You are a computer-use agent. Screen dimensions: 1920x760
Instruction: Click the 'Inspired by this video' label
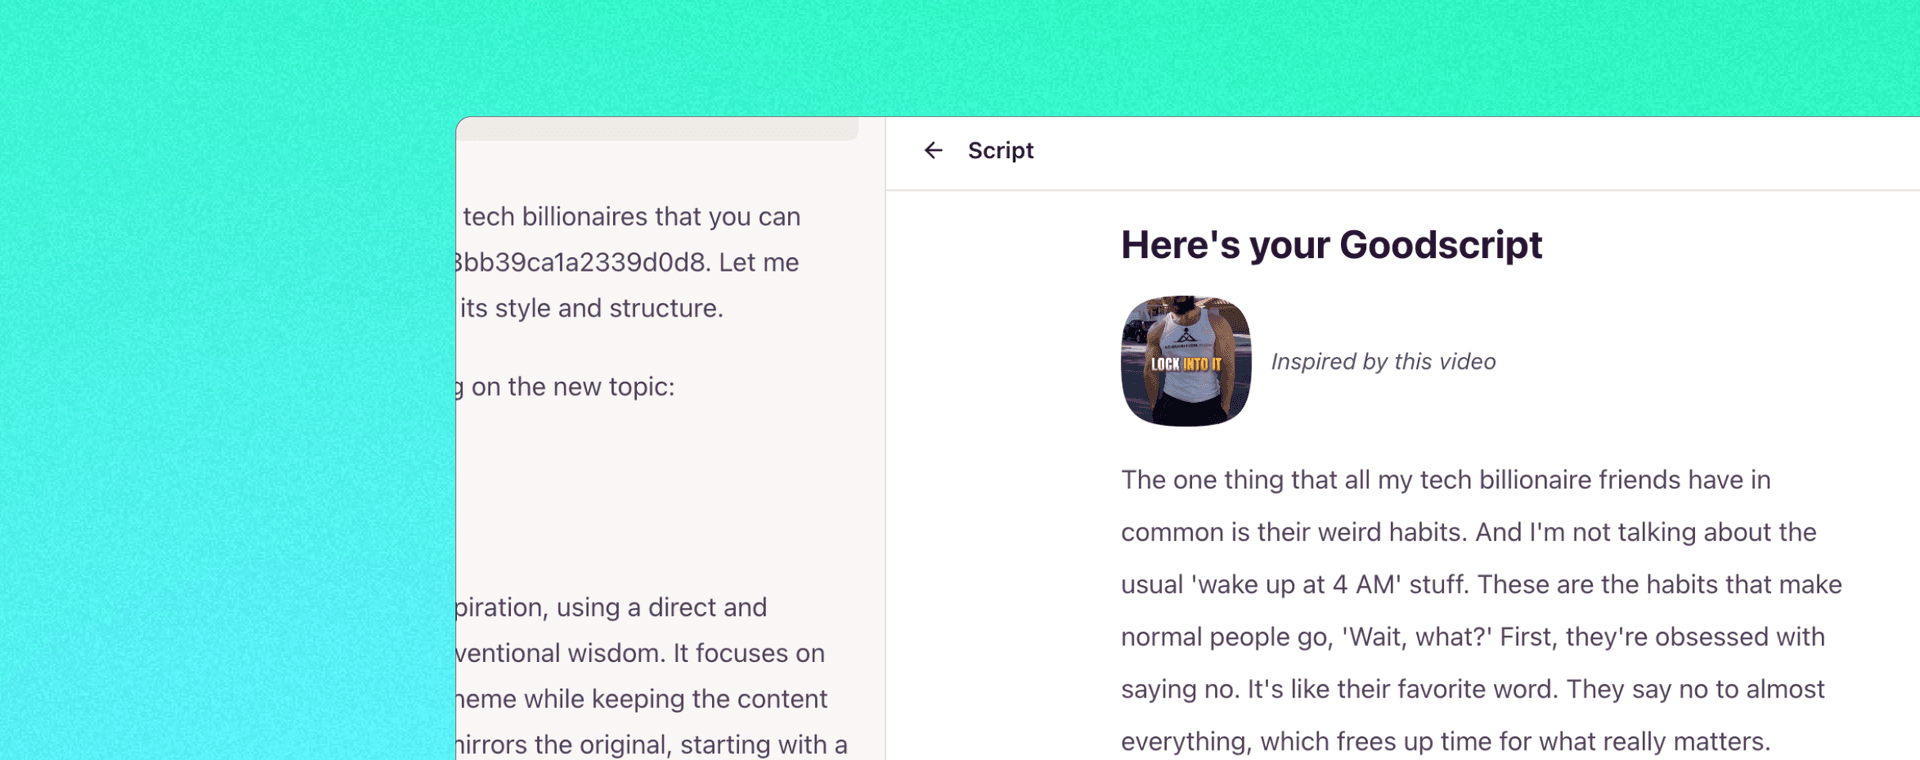click(x=1383, y=362)
